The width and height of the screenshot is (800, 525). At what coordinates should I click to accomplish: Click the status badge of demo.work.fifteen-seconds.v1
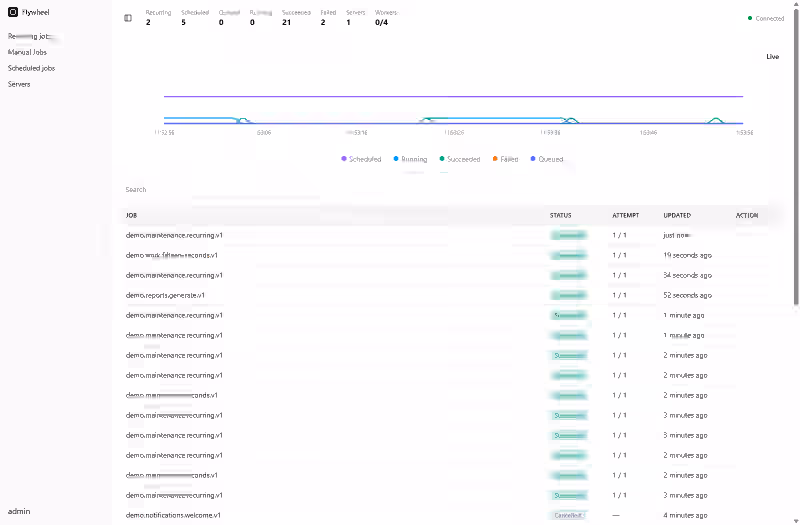(568, 255)
